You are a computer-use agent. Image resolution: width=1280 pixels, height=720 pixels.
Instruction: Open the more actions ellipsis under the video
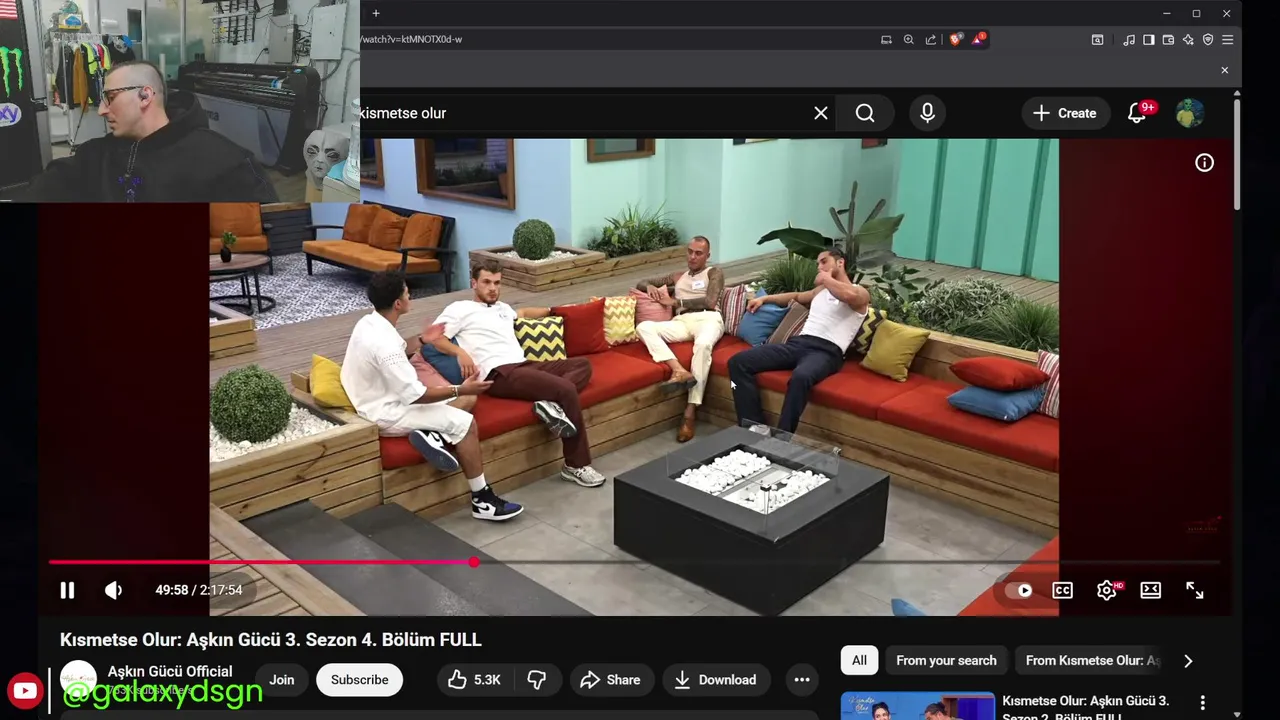point(802,680)
